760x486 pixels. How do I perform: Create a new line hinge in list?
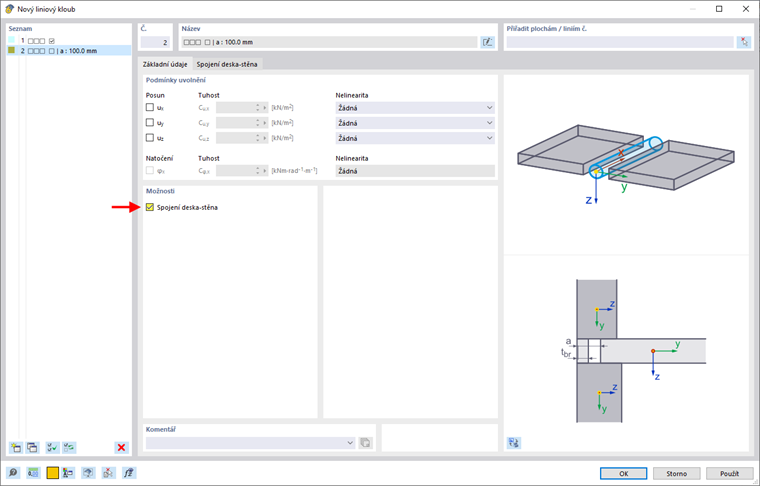16,447
